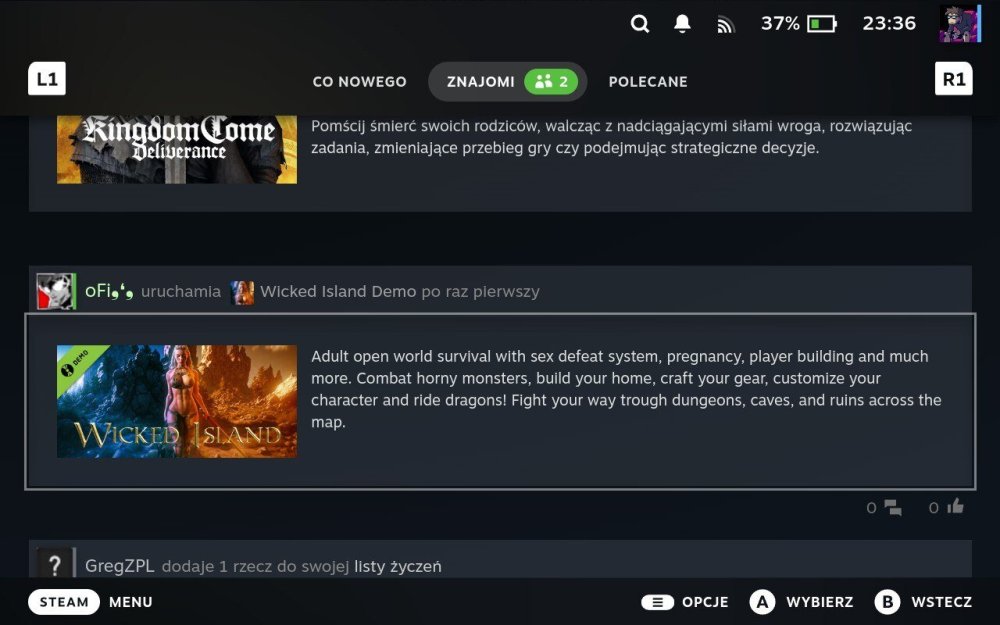Open notifications bell icon
1000x625 pixels.
tap(682, 24)
